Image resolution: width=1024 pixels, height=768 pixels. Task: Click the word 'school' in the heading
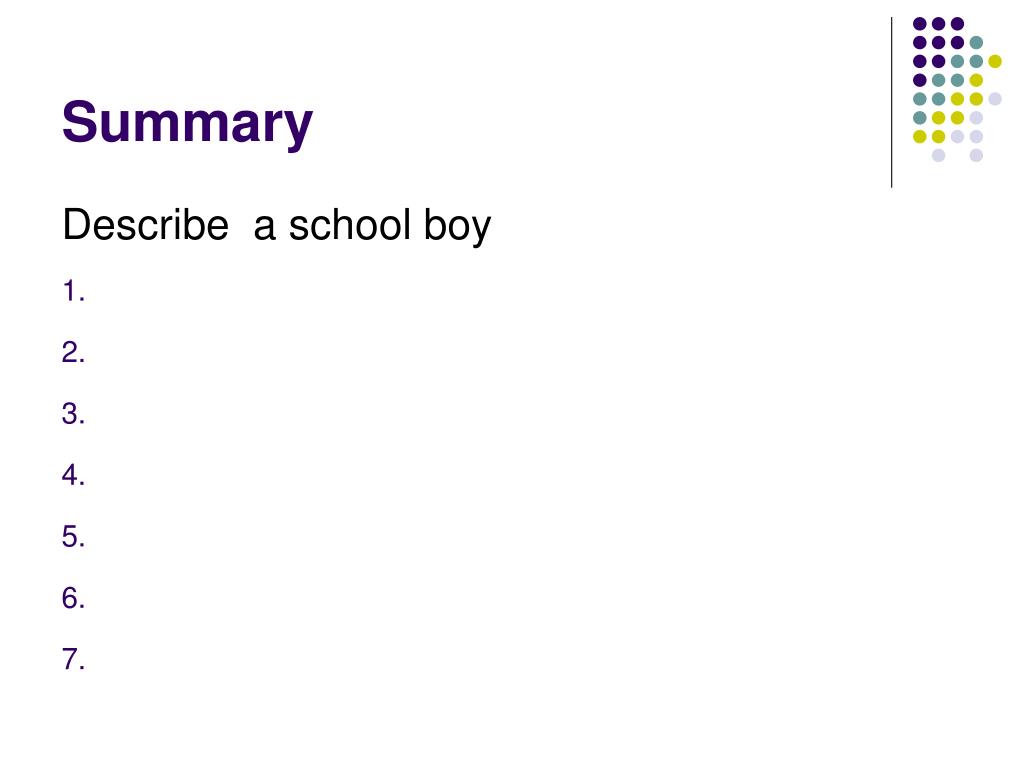(350, 225)
